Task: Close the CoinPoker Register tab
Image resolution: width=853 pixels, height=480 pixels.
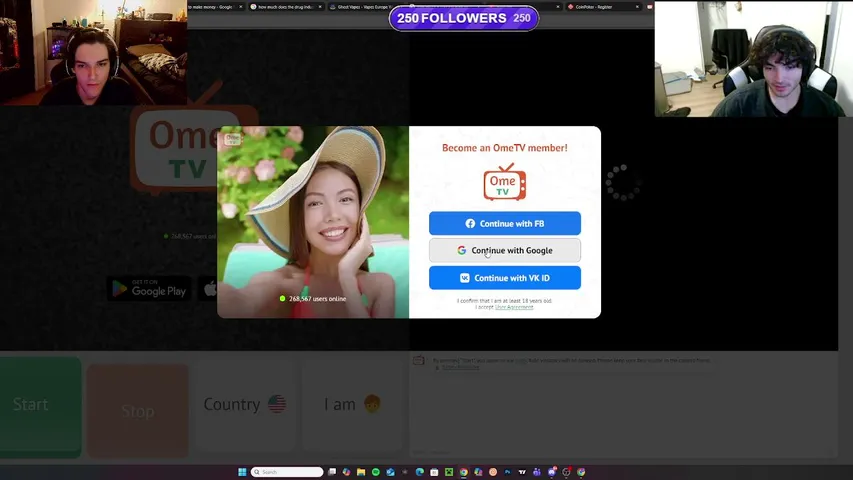Action: [637, 7]
